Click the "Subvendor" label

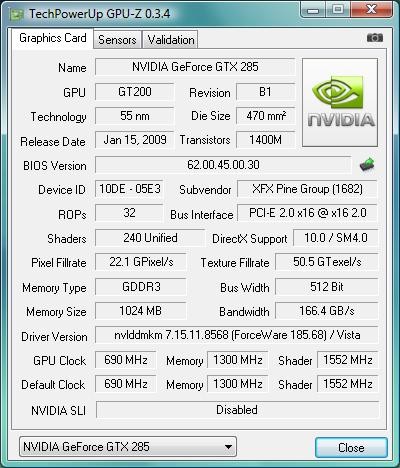coord(205,190)
